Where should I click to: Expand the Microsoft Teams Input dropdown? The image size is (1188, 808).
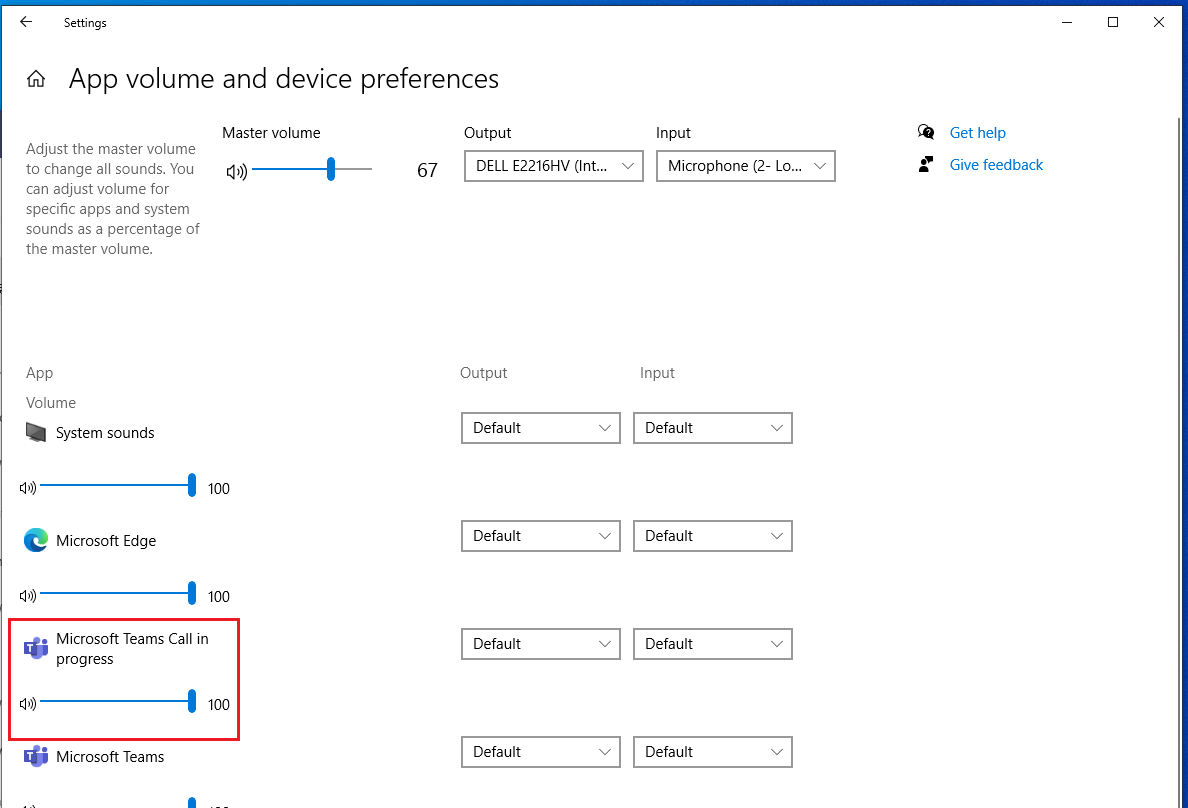click(x=713, y=752)
